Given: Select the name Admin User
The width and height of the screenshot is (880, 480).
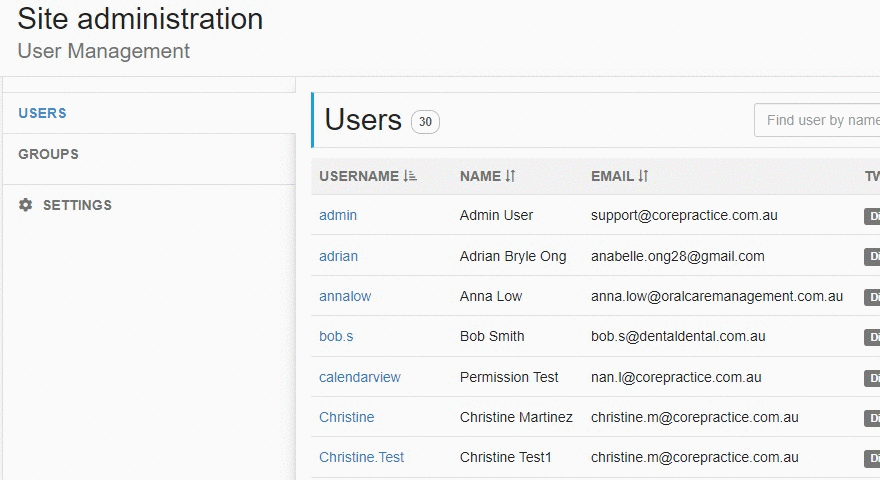Looking at the screenshot, I should click(x=496, y=215).
